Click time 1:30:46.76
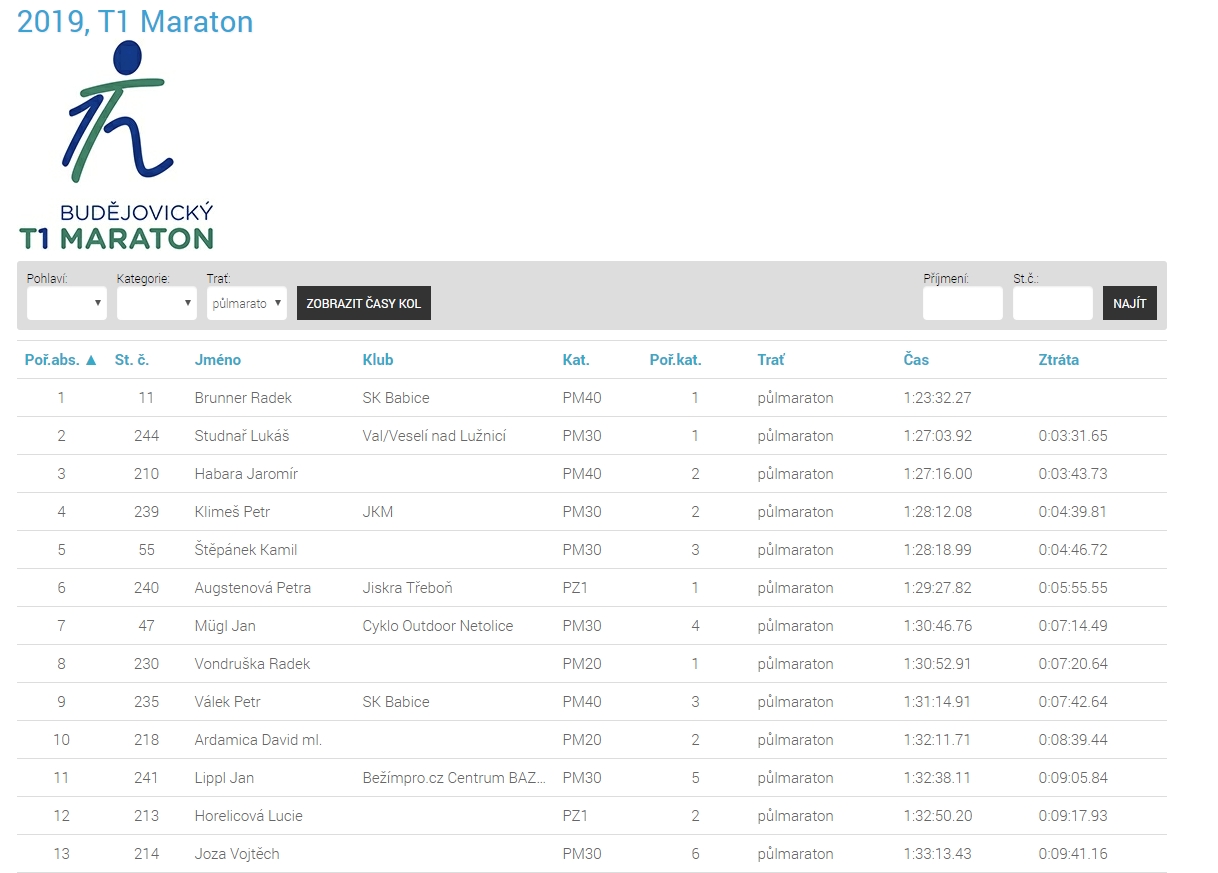Screen dimensions: 1218x873 937,626
